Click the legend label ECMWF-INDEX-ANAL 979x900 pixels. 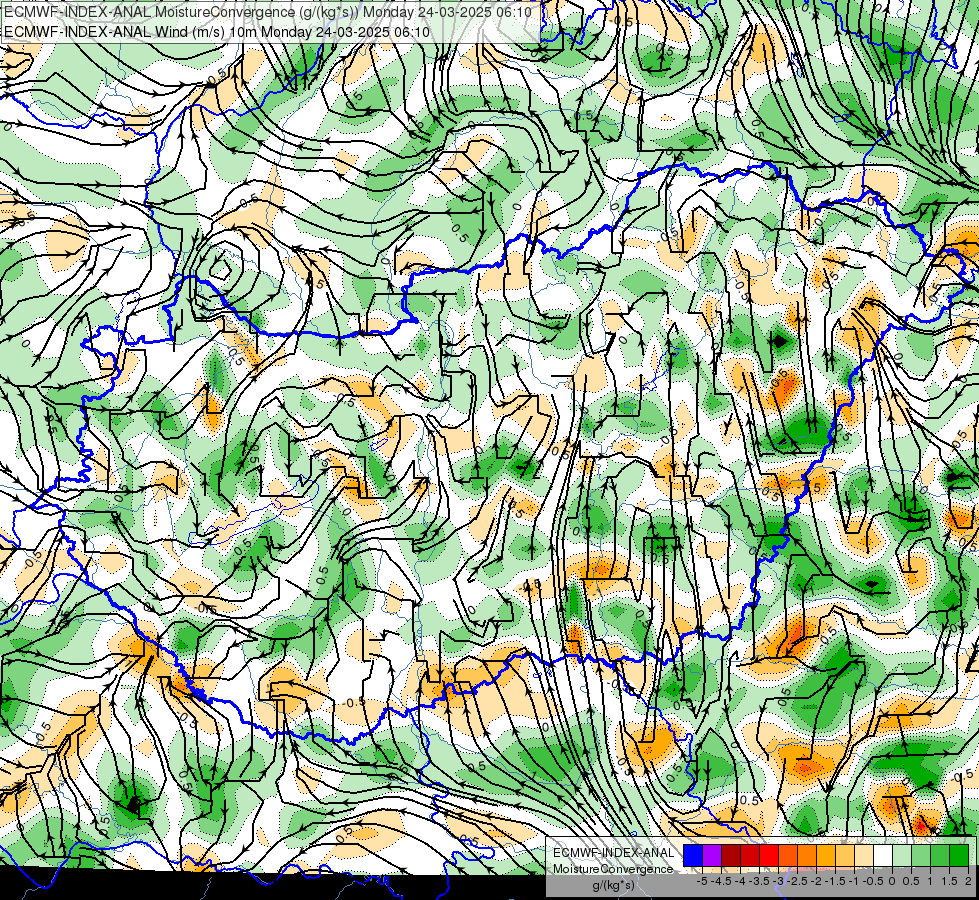pos(613,853)
